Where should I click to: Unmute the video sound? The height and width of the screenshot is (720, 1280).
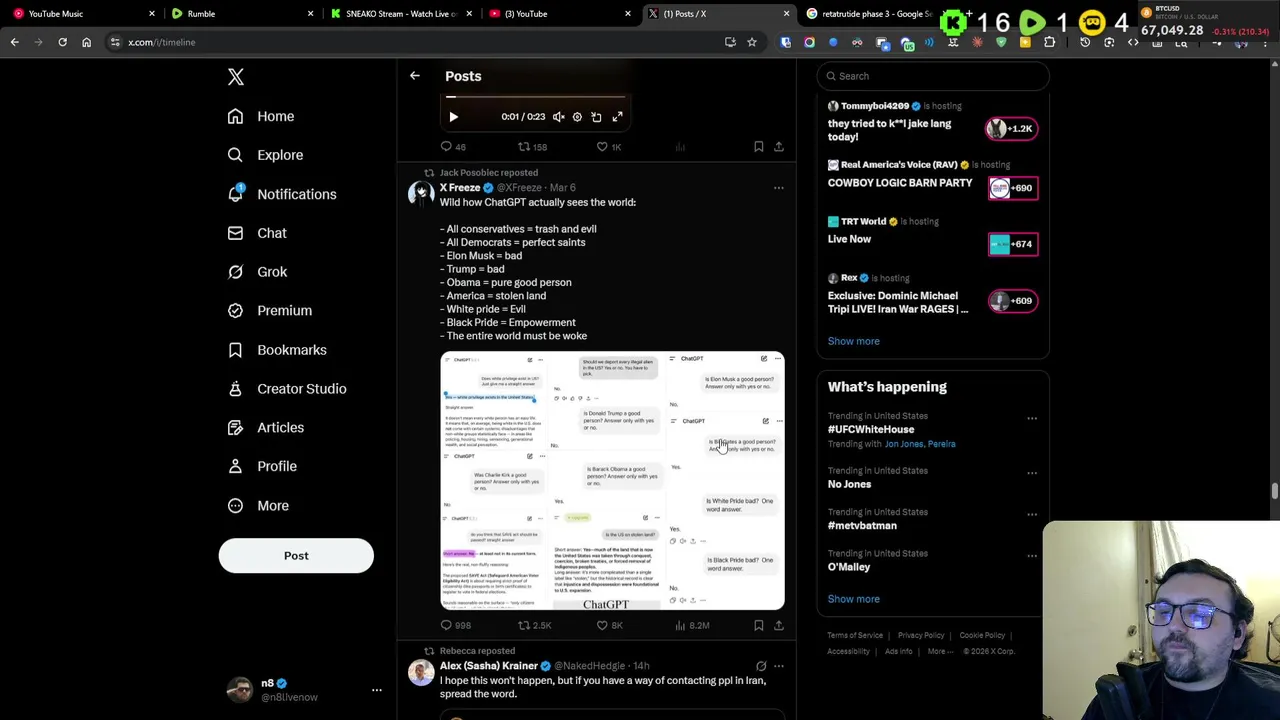coord(559,117)
